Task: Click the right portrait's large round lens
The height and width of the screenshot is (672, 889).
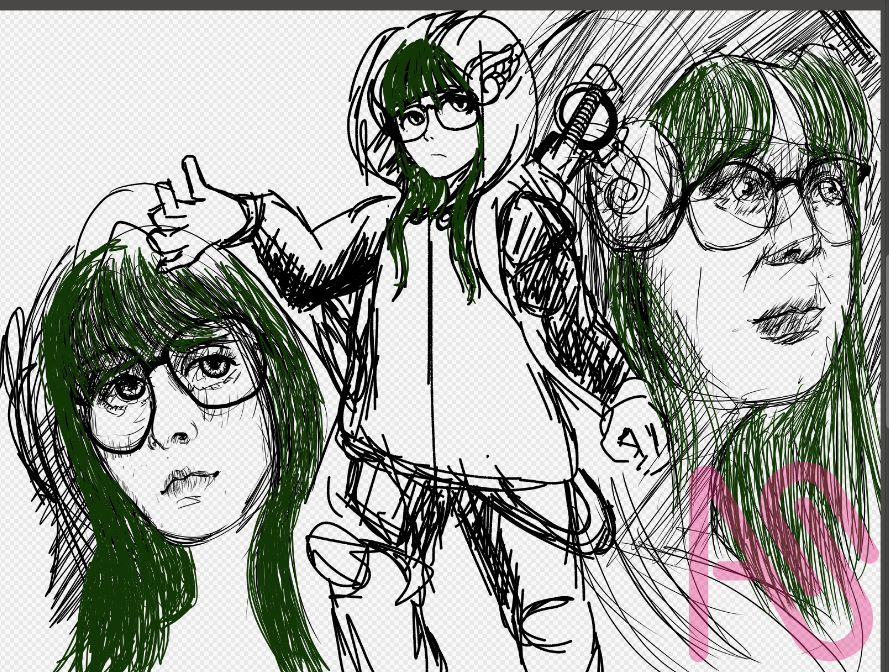Action: [733, 205]
